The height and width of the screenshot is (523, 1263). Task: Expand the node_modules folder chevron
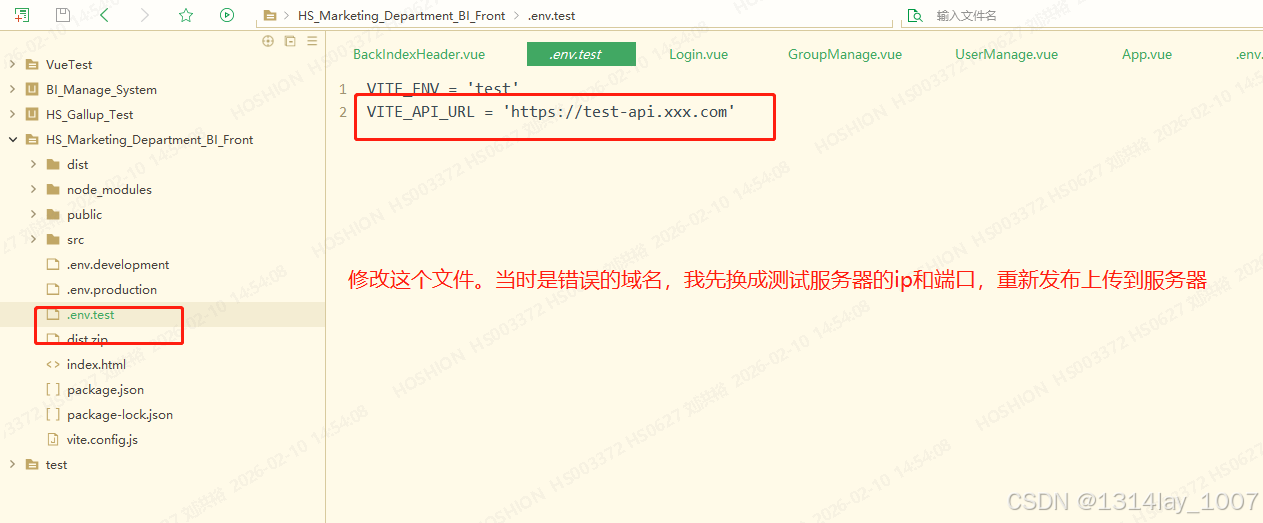pyautogui.click(x=33, y=189)
